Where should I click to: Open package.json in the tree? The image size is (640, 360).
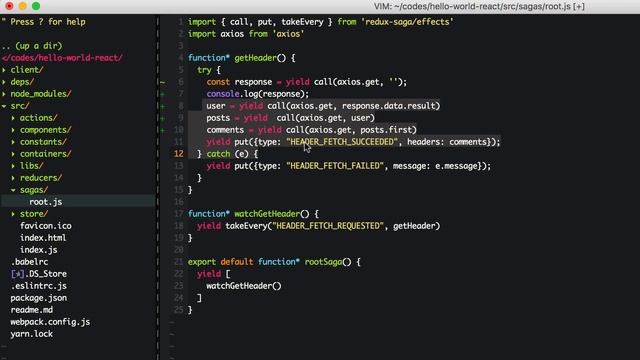click(x=39, y=298)
